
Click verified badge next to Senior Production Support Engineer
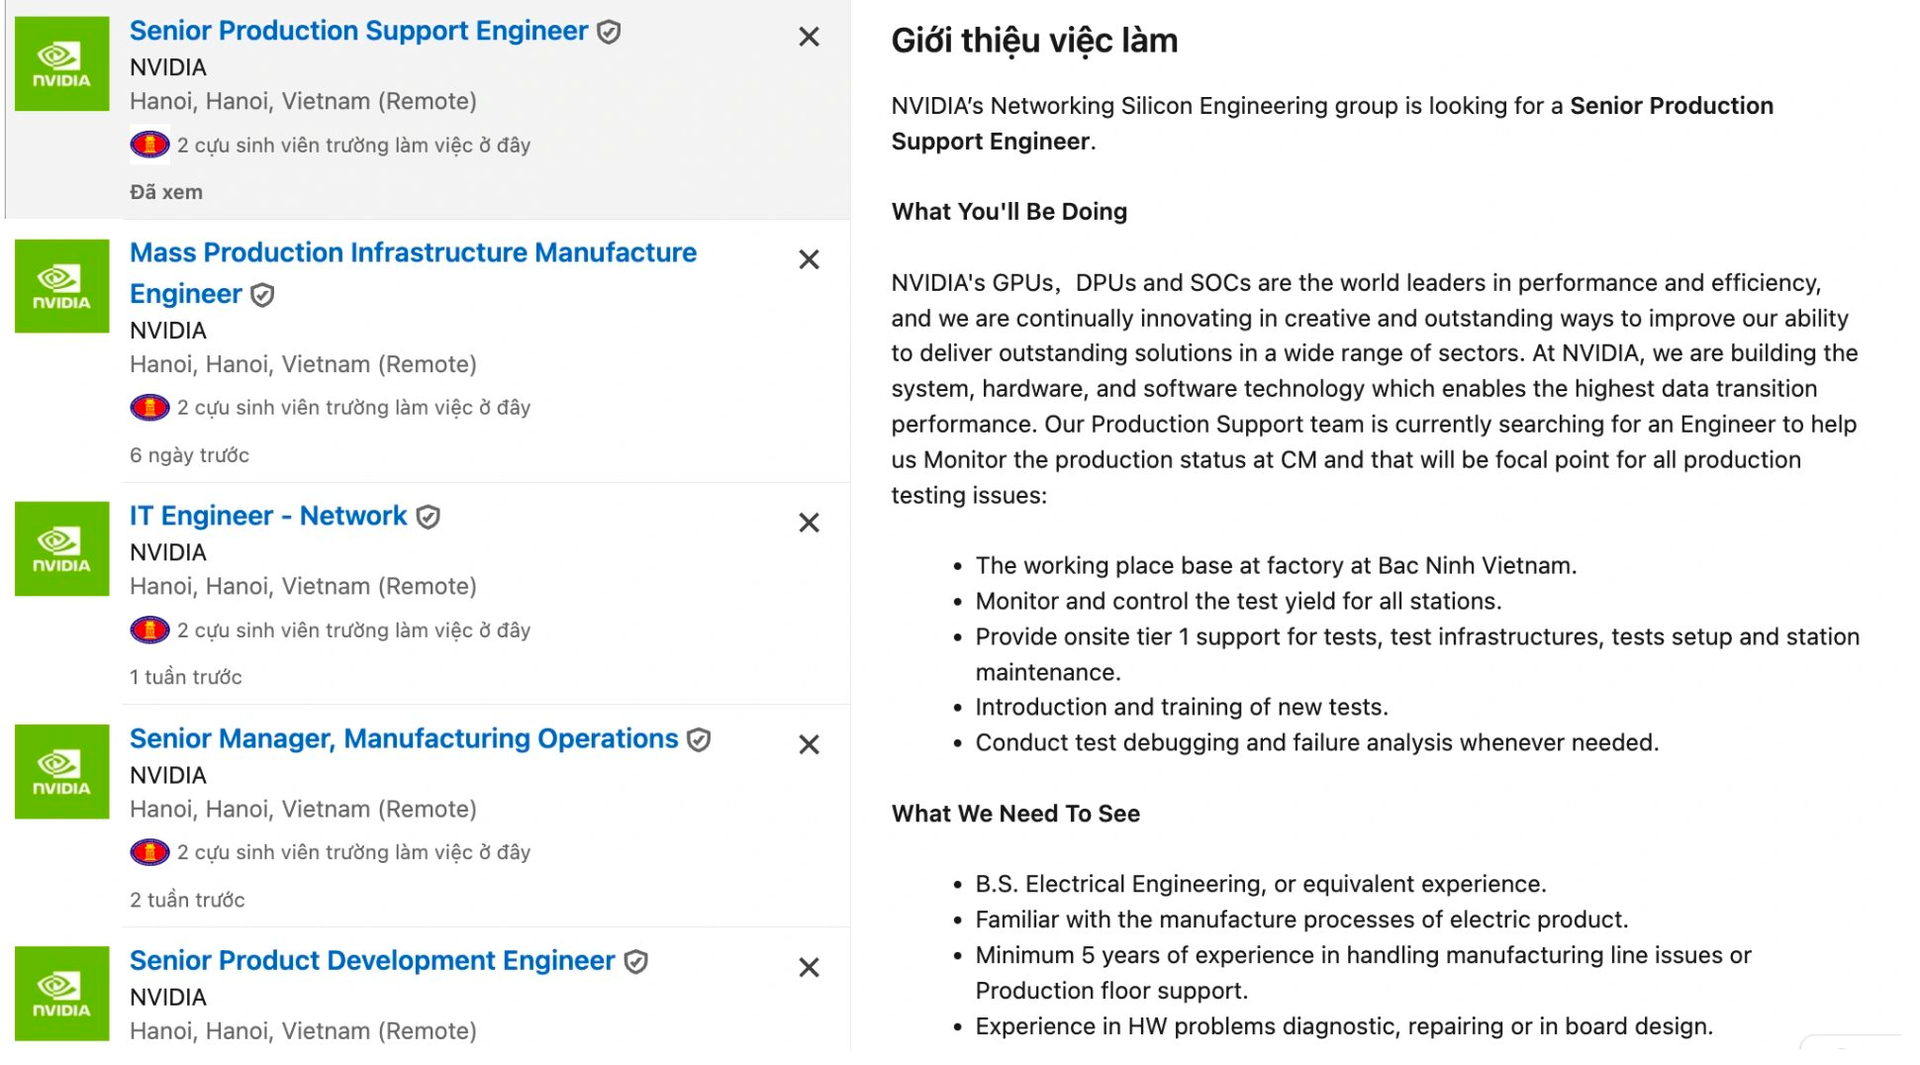click(609, 32)
